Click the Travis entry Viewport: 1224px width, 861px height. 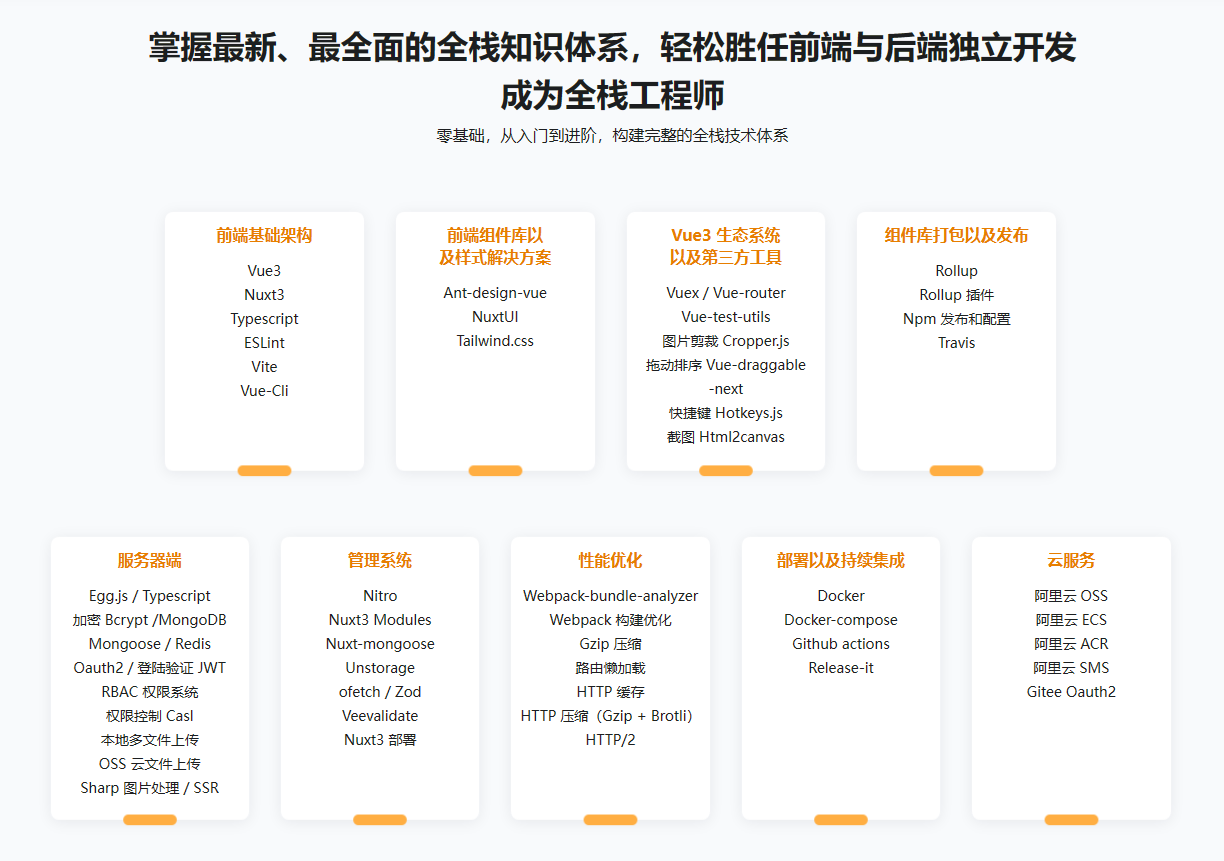[956, 343]
